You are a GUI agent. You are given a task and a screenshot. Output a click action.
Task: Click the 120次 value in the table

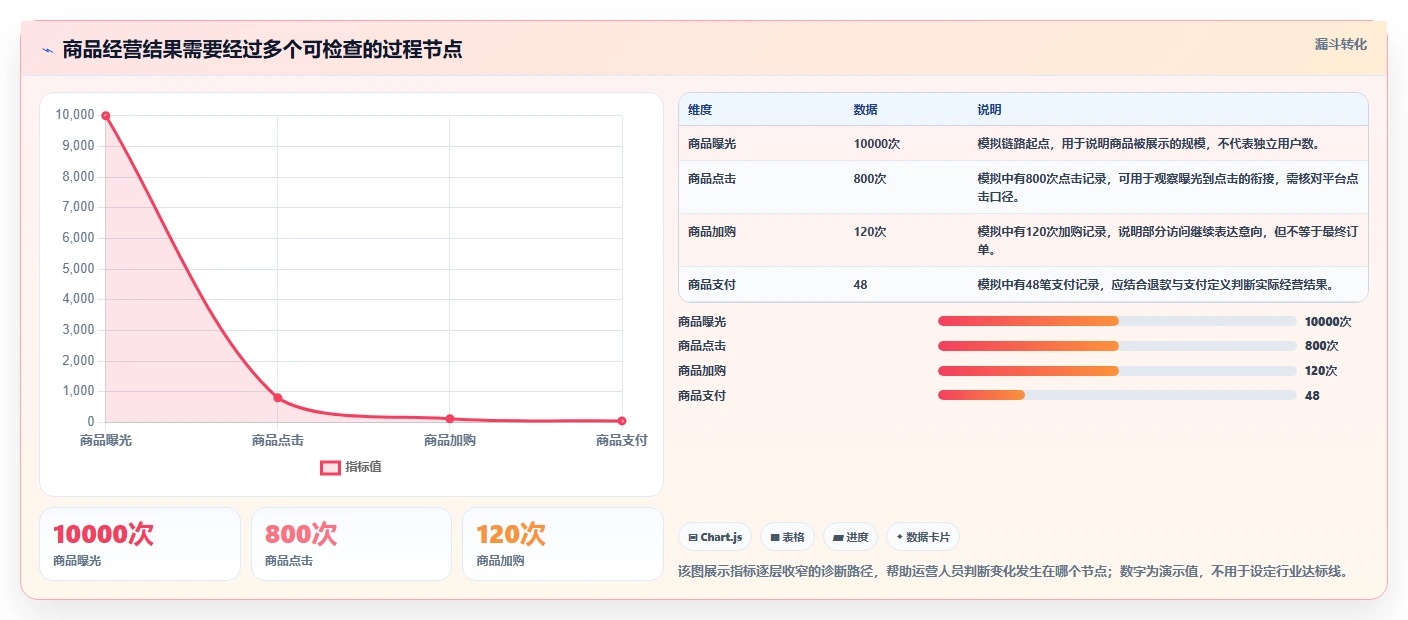pyautogui.click(x=870, y=232)
